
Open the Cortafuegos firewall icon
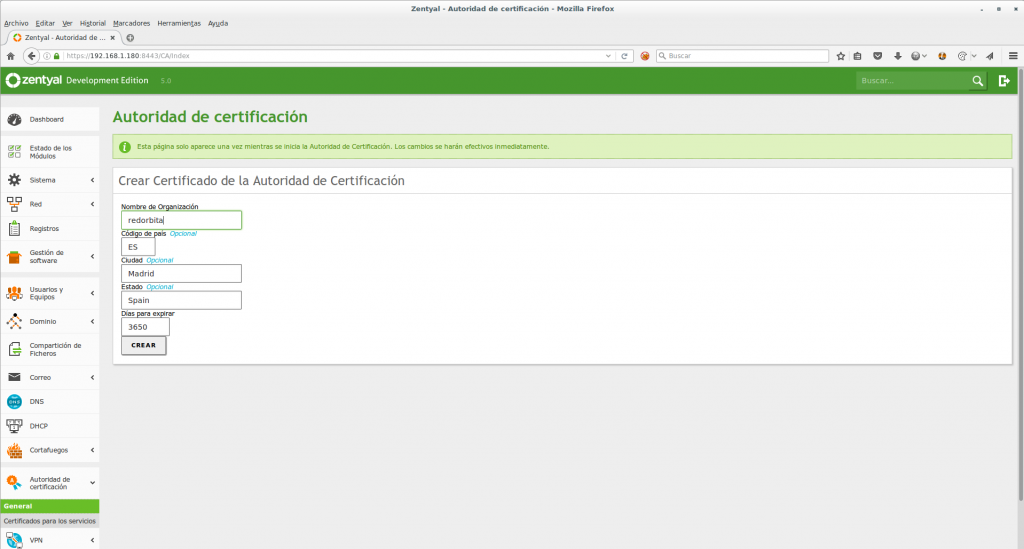tap(14, 450)
